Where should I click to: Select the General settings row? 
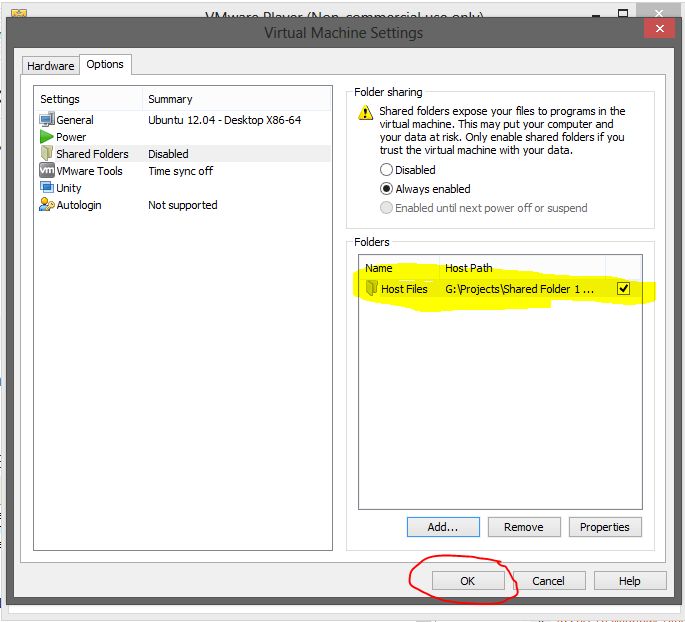coord(184,120)
